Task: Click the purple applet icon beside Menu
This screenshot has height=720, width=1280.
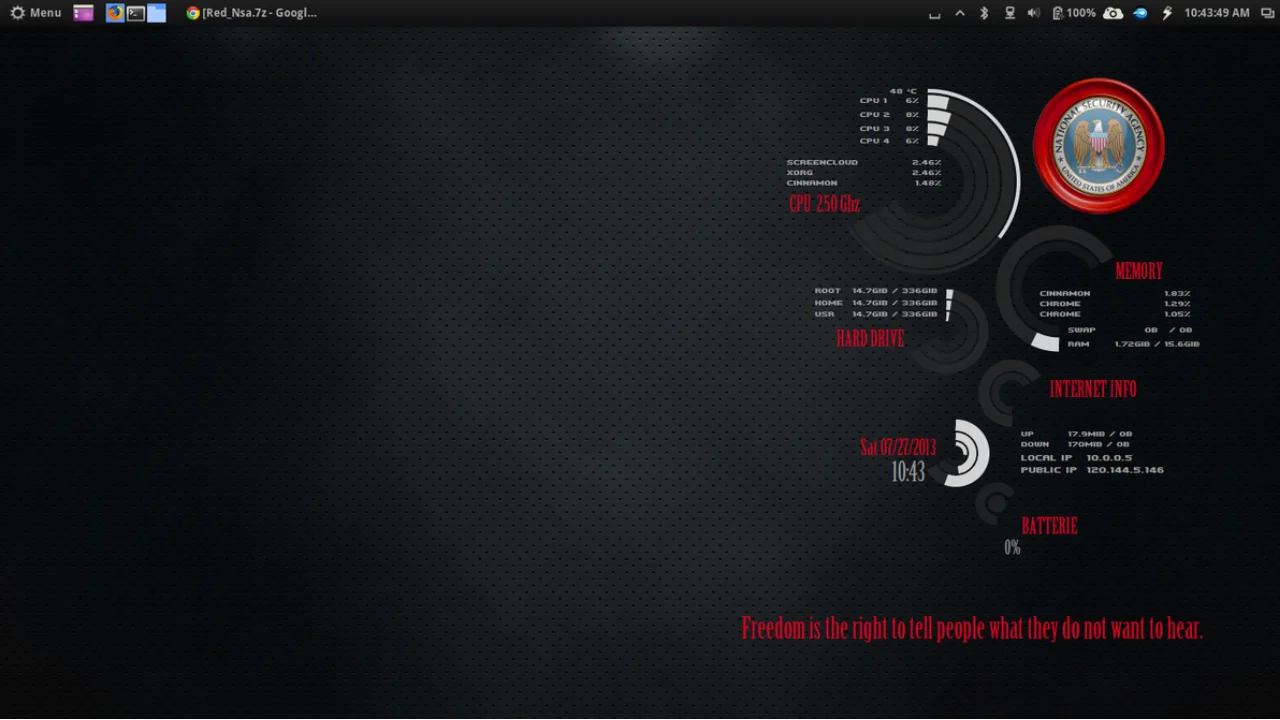Action: (83, 13)
